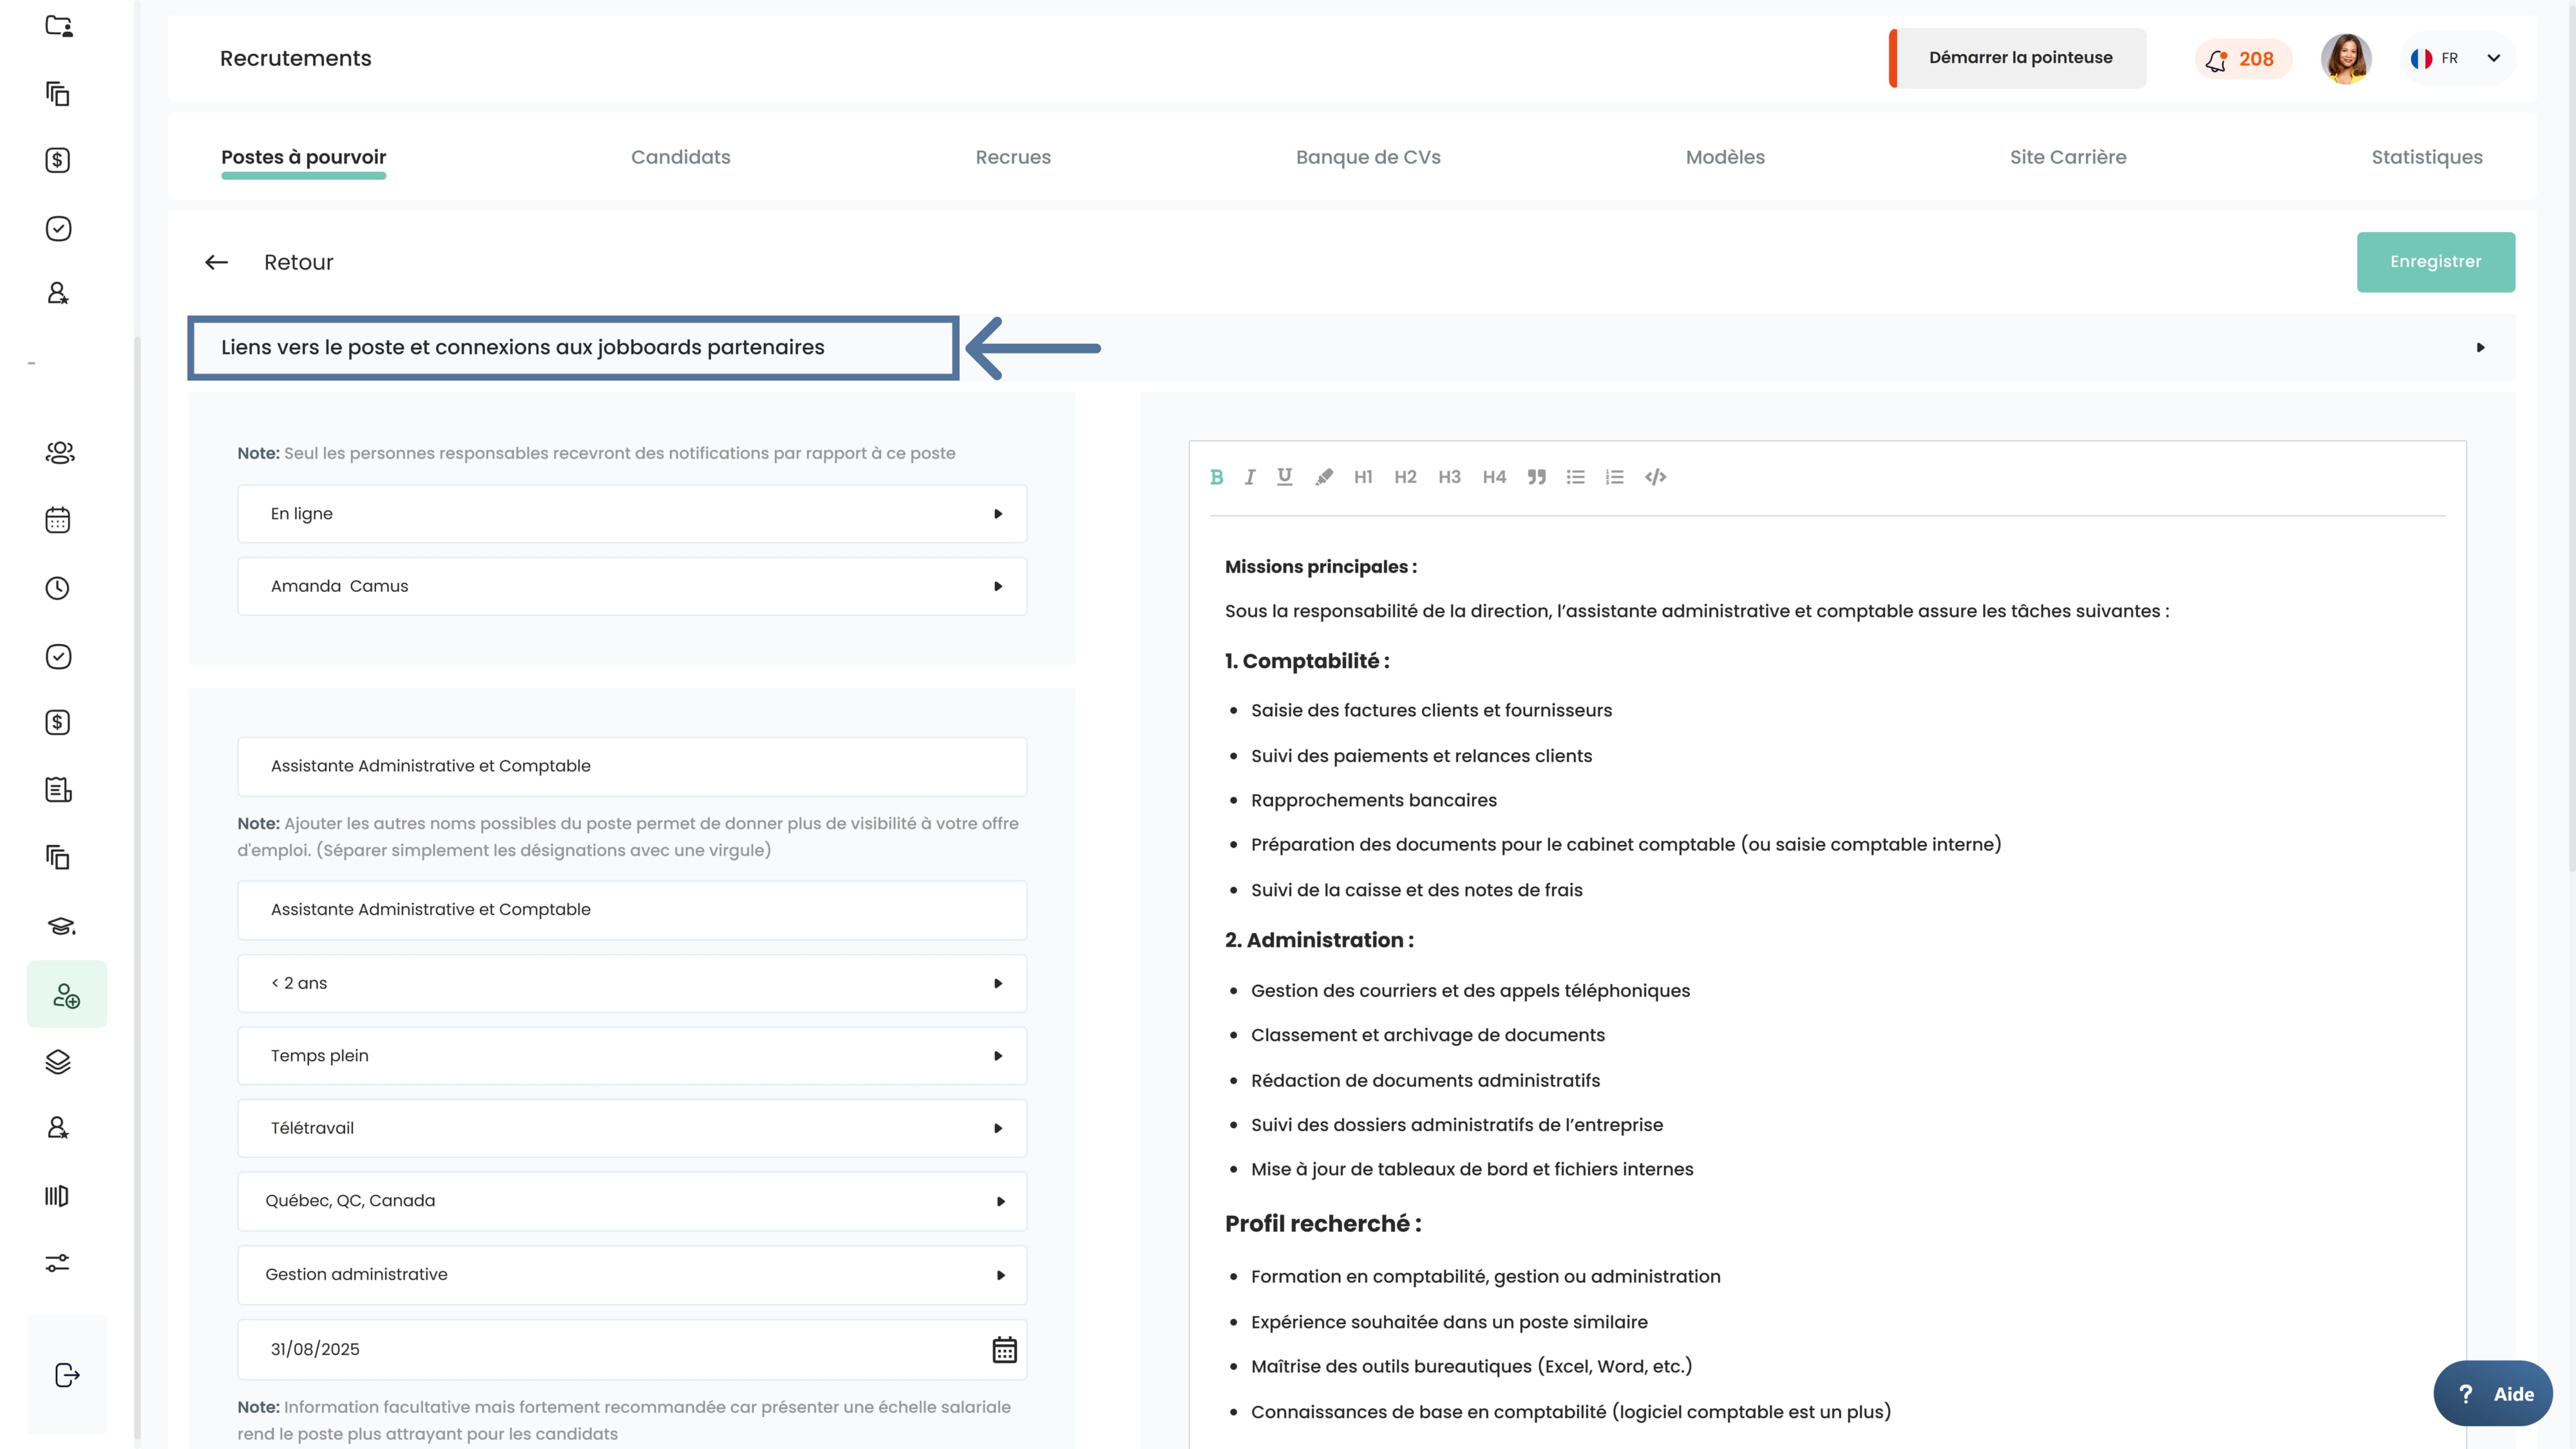Apply bold formatting in the editor toolbar
This screenshot has width=2576, height=1449.
[1216, 477]
